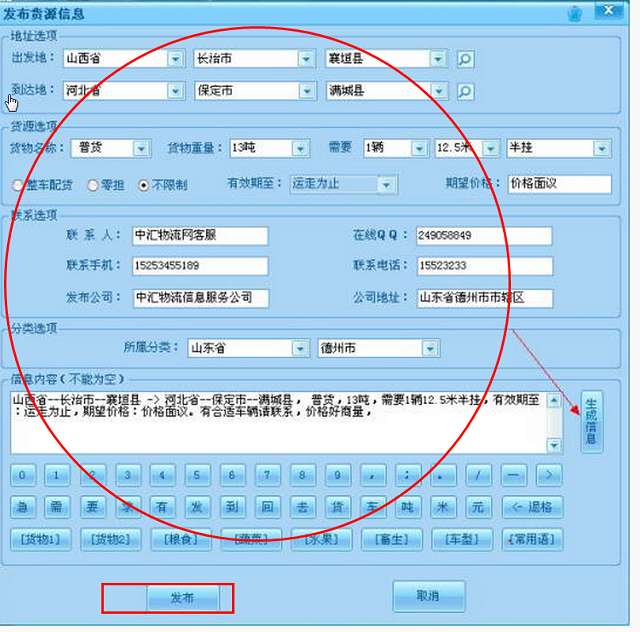Open the 货物重量 13吨 dropdown
The width and height of the screenshot is (640, 632).
(x=300, y=149)
